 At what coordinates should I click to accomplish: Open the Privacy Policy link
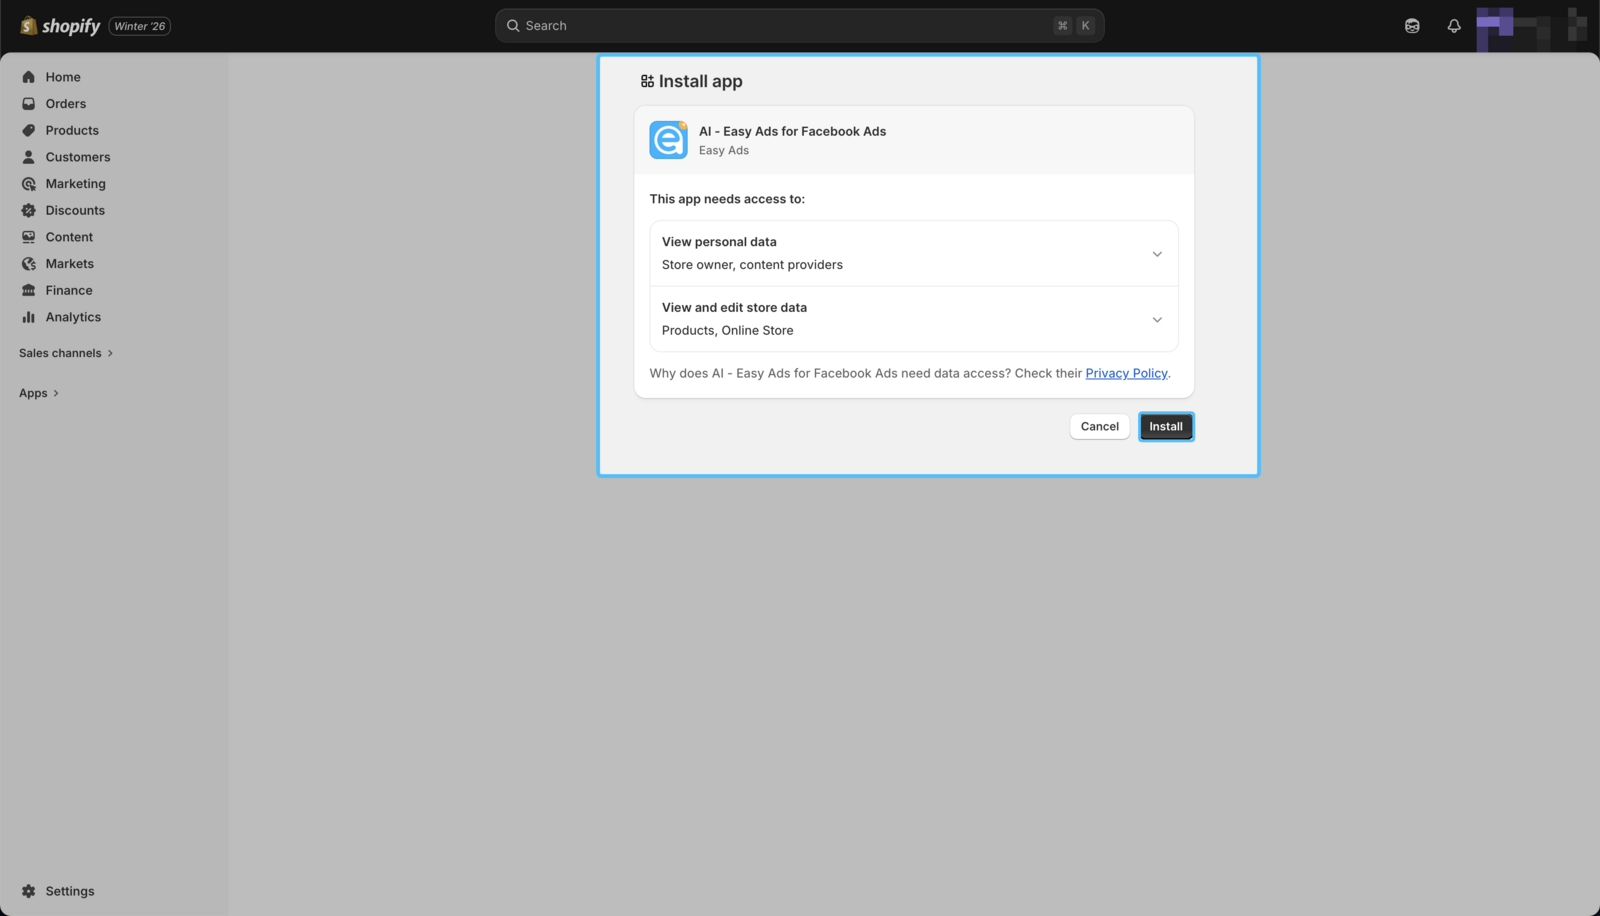[x=1126, y=373]
